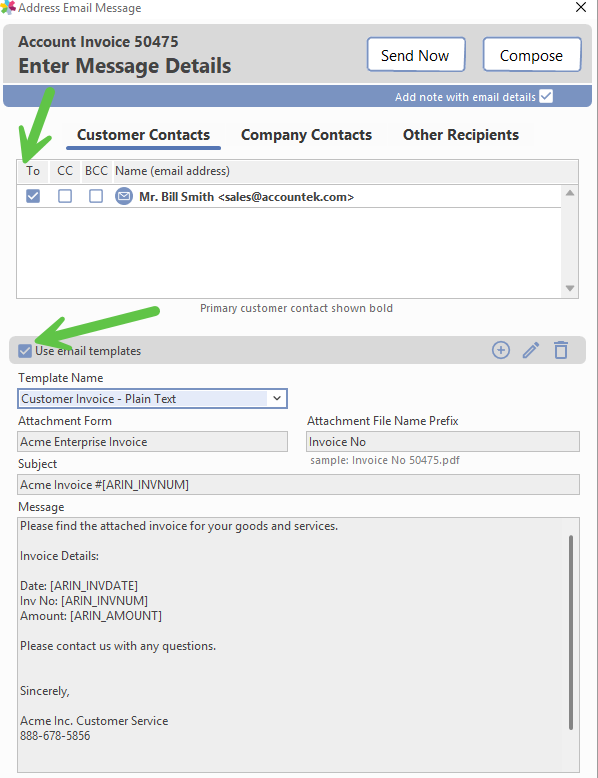This screenshot has height=778, width=598.
Task: Select the Mr. Bill Smith contact row
Action: (x=289, y=196)
